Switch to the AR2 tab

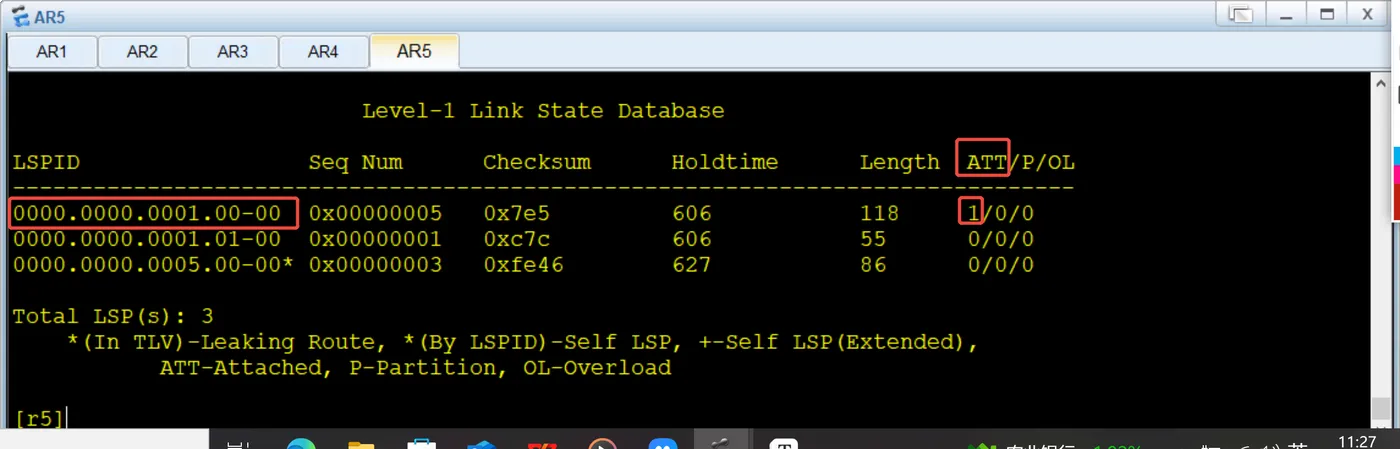(142, 52)
